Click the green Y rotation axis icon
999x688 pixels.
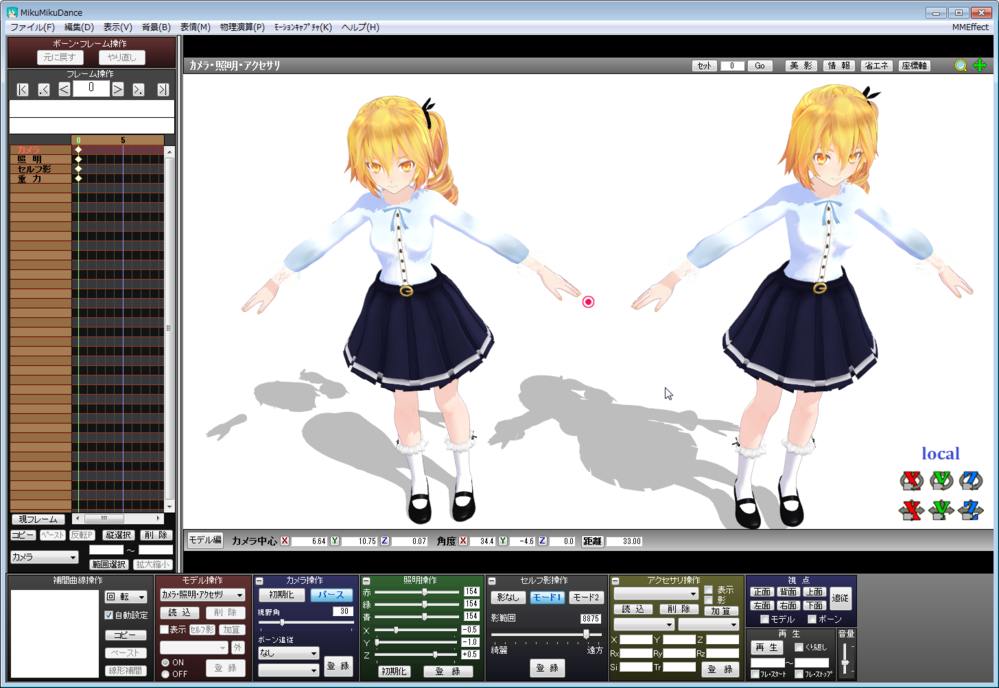940,481
